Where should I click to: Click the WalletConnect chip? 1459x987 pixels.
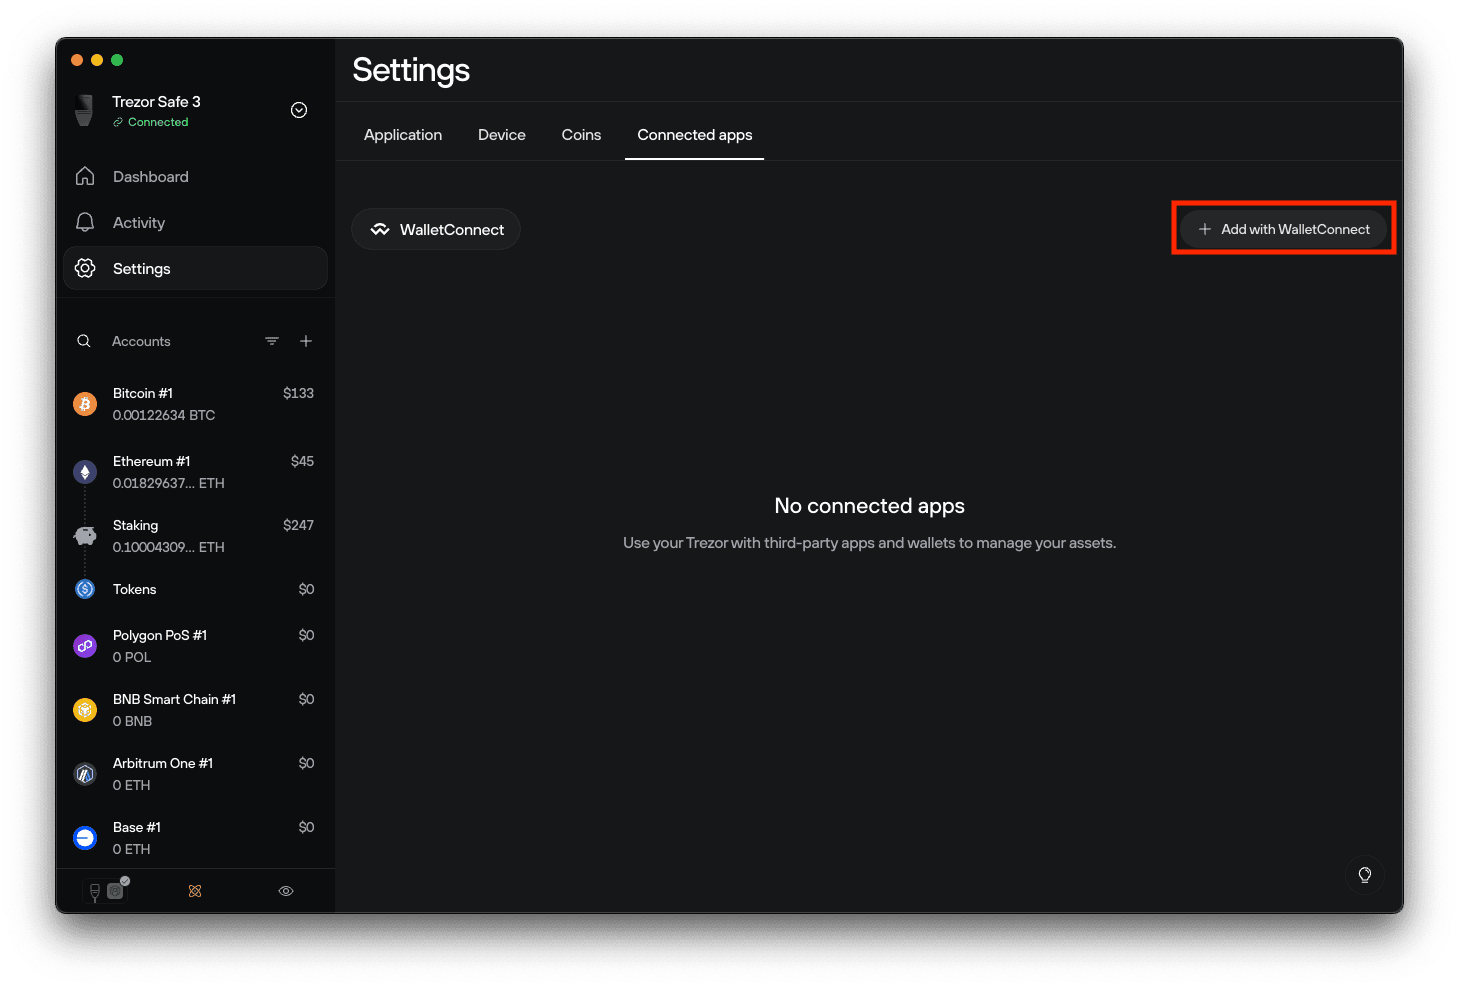click(x=436, y=229)
